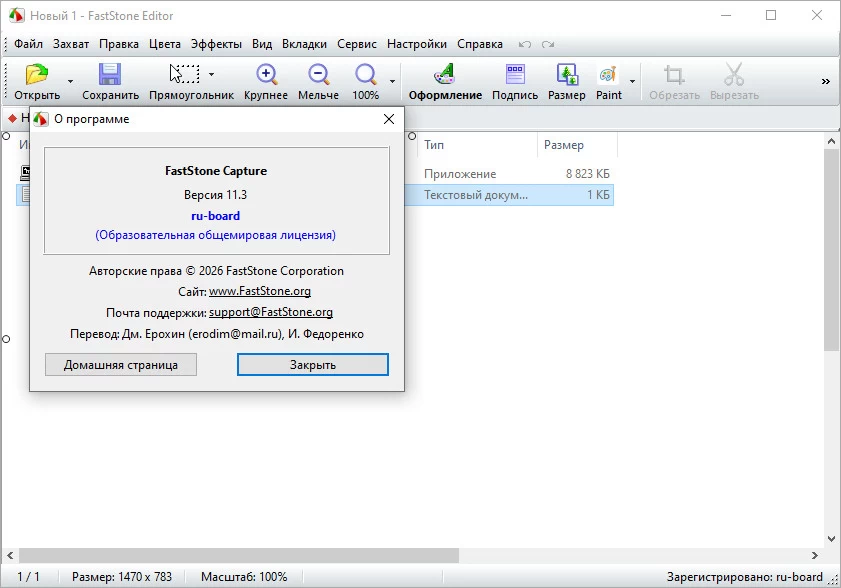Expand the Открыть dropdown arrow
Viewport: 841px width, 588px height.
pyautogui.click(x=70, y=82)
